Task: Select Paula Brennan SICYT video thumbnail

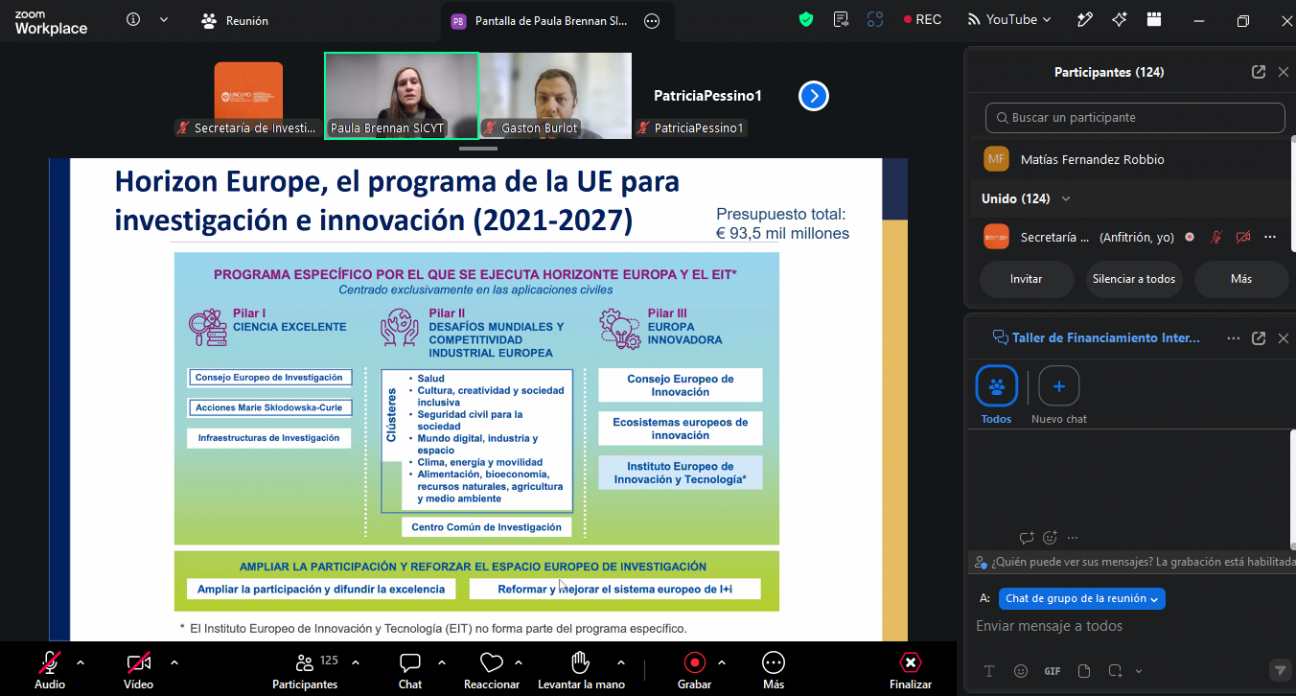Action: click(x=401, y=95)
